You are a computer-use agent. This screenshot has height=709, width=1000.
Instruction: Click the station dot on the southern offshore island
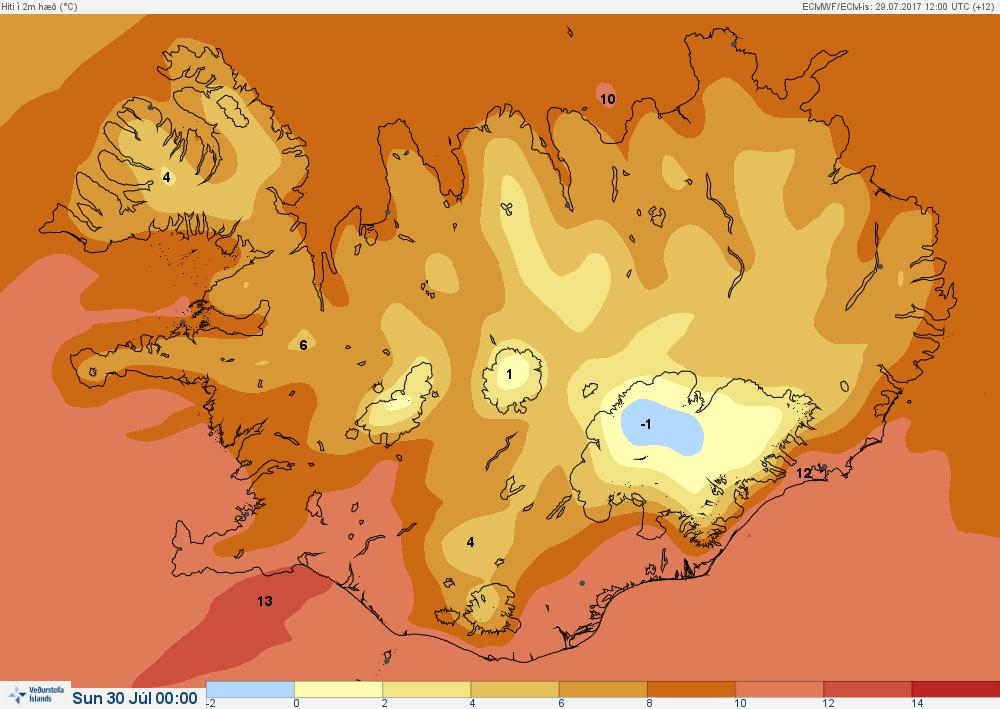(x=386, y=661)
